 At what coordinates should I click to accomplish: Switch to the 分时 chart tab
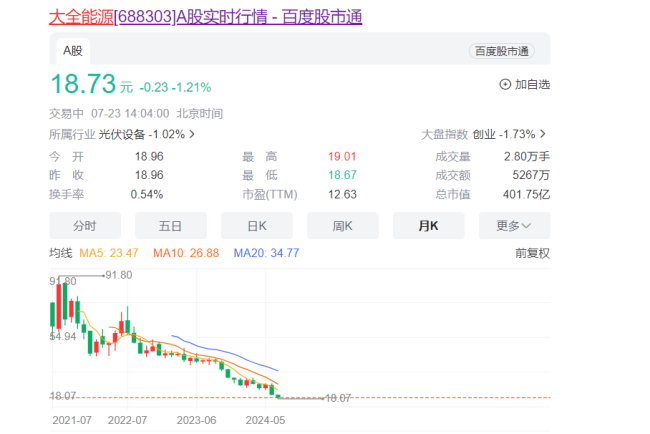click(85, 225)
